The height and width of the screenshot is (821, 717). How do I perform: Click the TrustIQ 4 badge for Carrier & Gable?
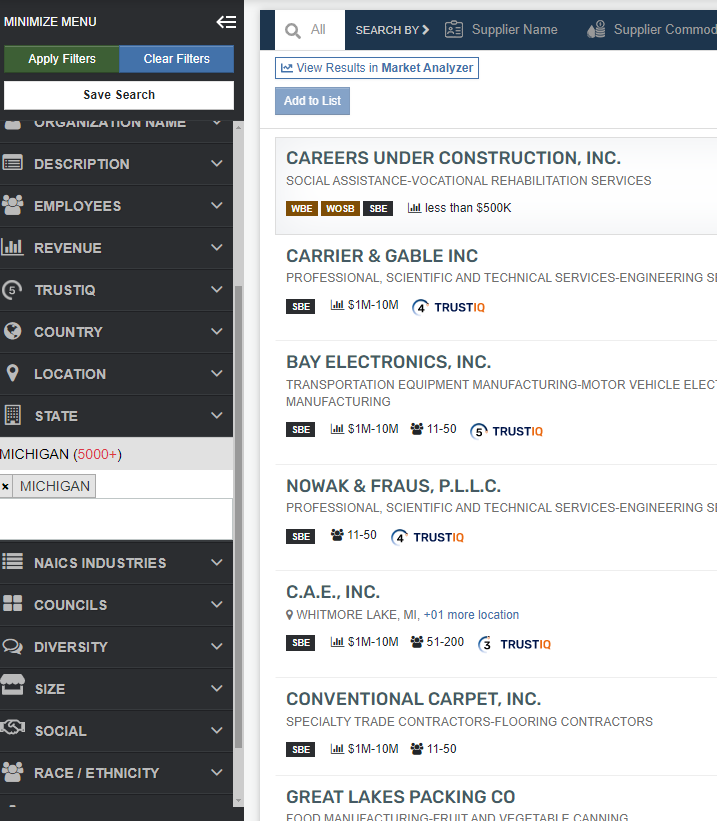coord(448,307)
